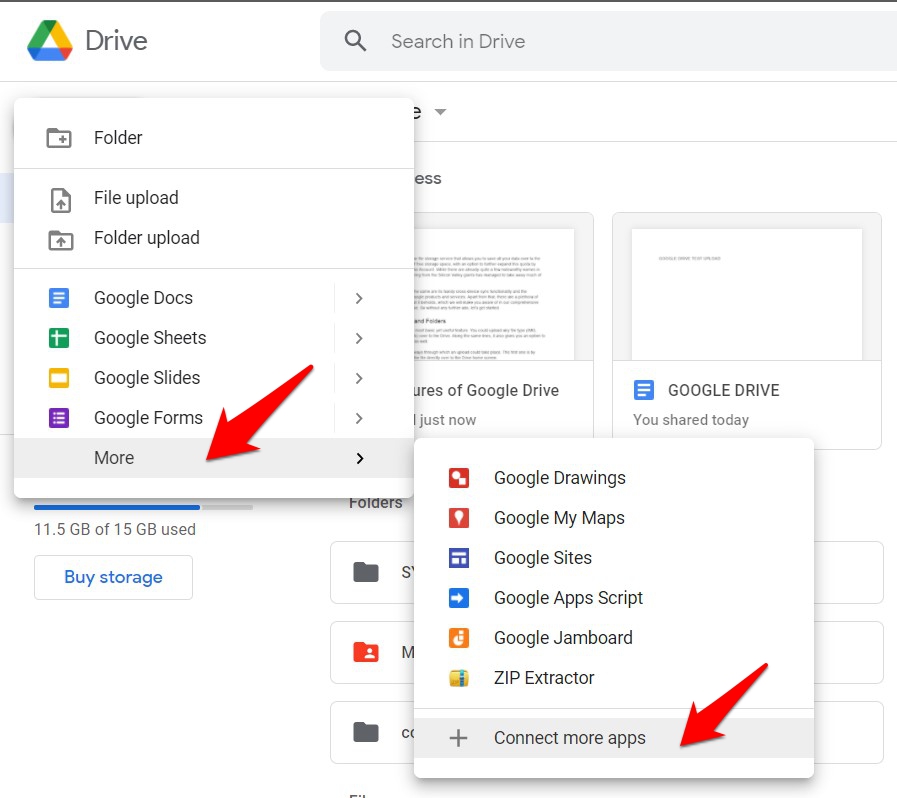Click the search magnifier icon
The height and width of the screenshot is (798, 897).
pyautogui.click(x=355, y=41)
